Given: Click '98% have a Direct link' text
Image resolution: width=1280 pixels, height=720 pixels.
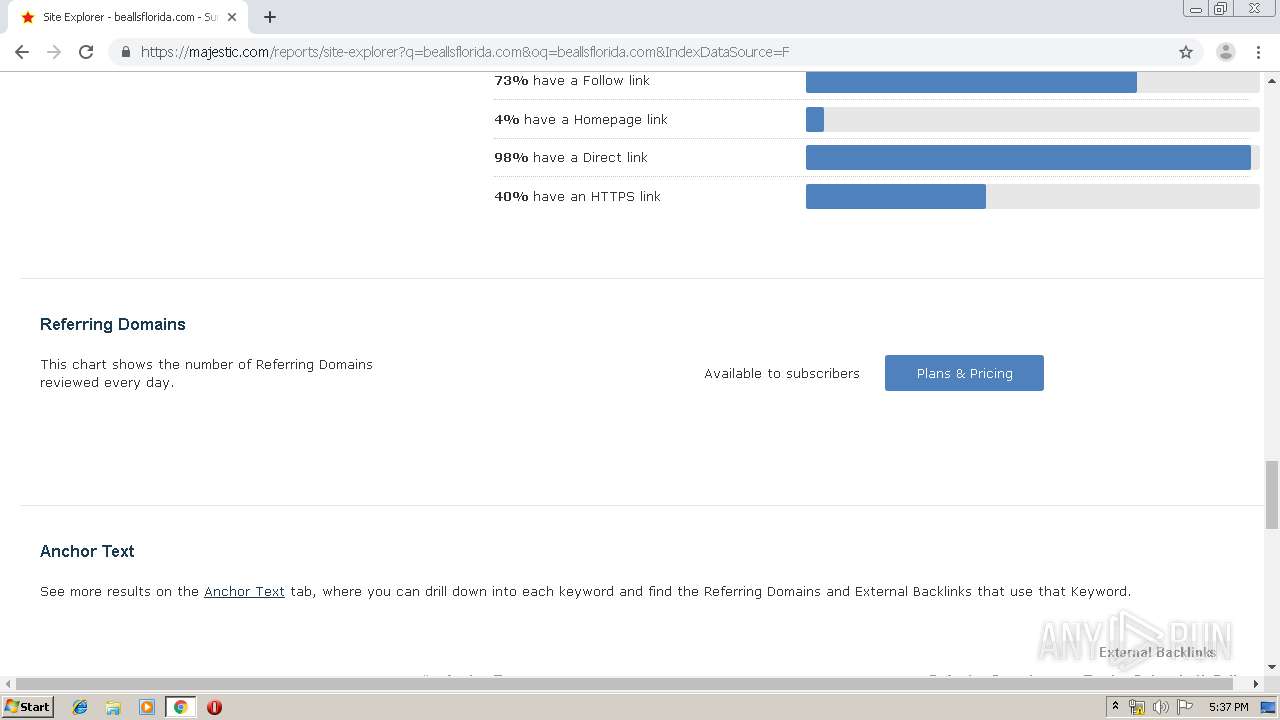Looking at the screenshot, I should [571, 158].
